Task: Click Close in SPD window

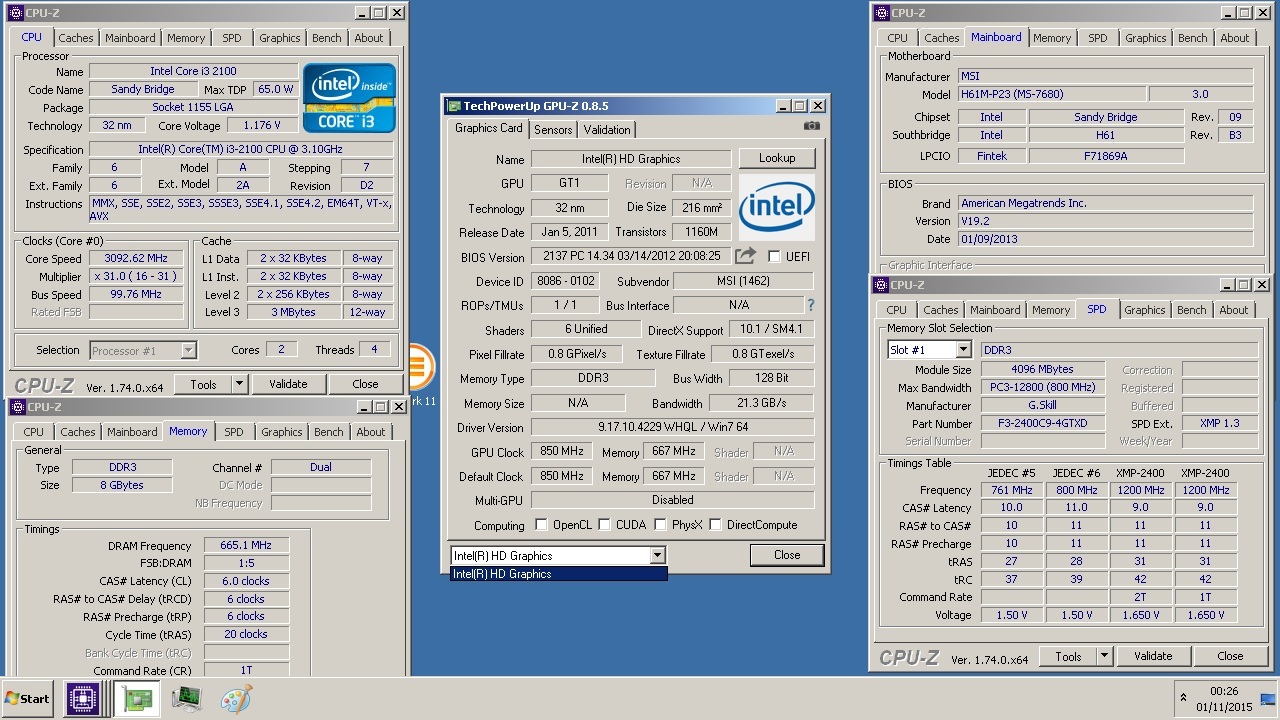Action: (1230, 656)
